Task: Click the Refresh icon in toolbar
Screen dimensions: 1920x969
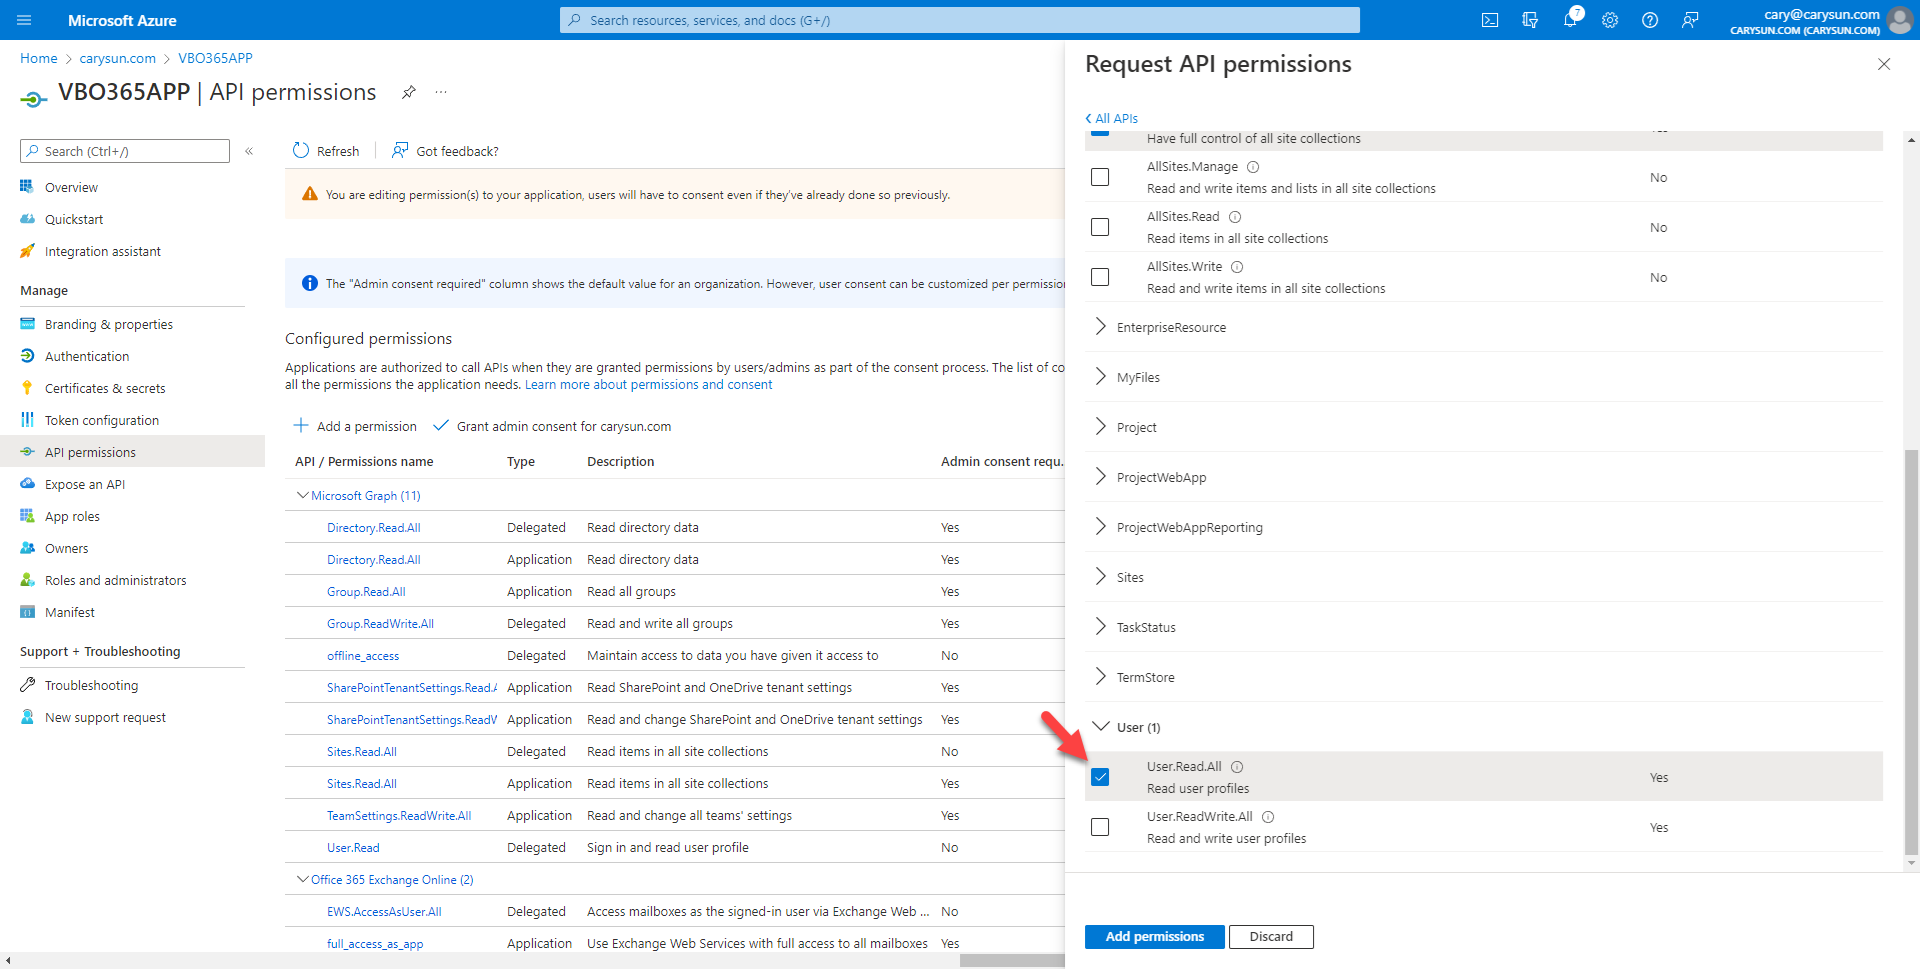Action: point(301,151)
